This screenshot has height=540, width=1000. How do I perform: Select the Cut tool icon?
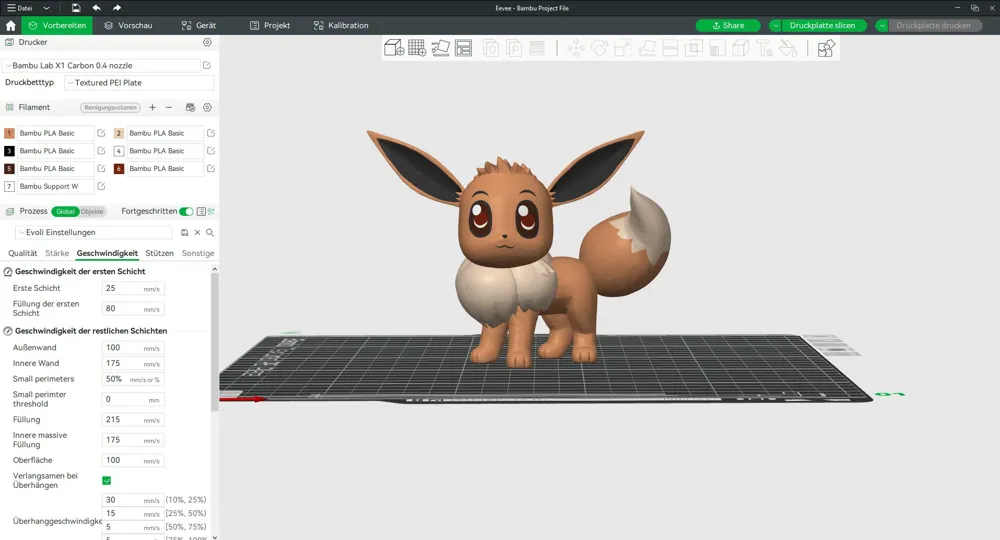coord(670,48)
